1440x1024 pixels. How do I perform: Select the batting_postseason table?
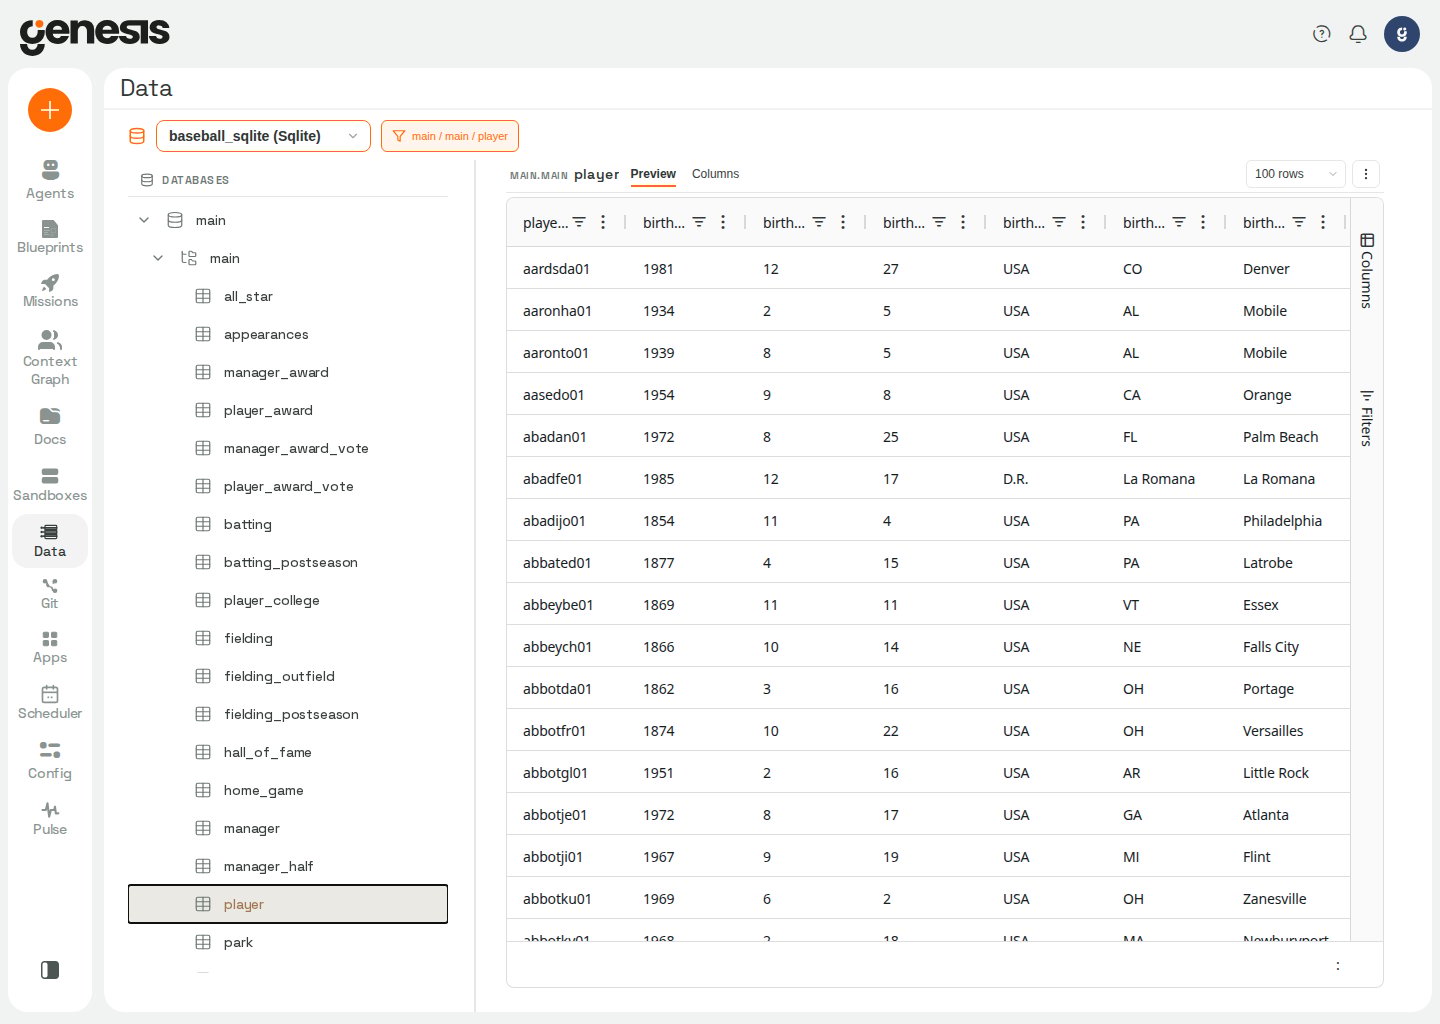pyautogui.click(x=288, y=562)
